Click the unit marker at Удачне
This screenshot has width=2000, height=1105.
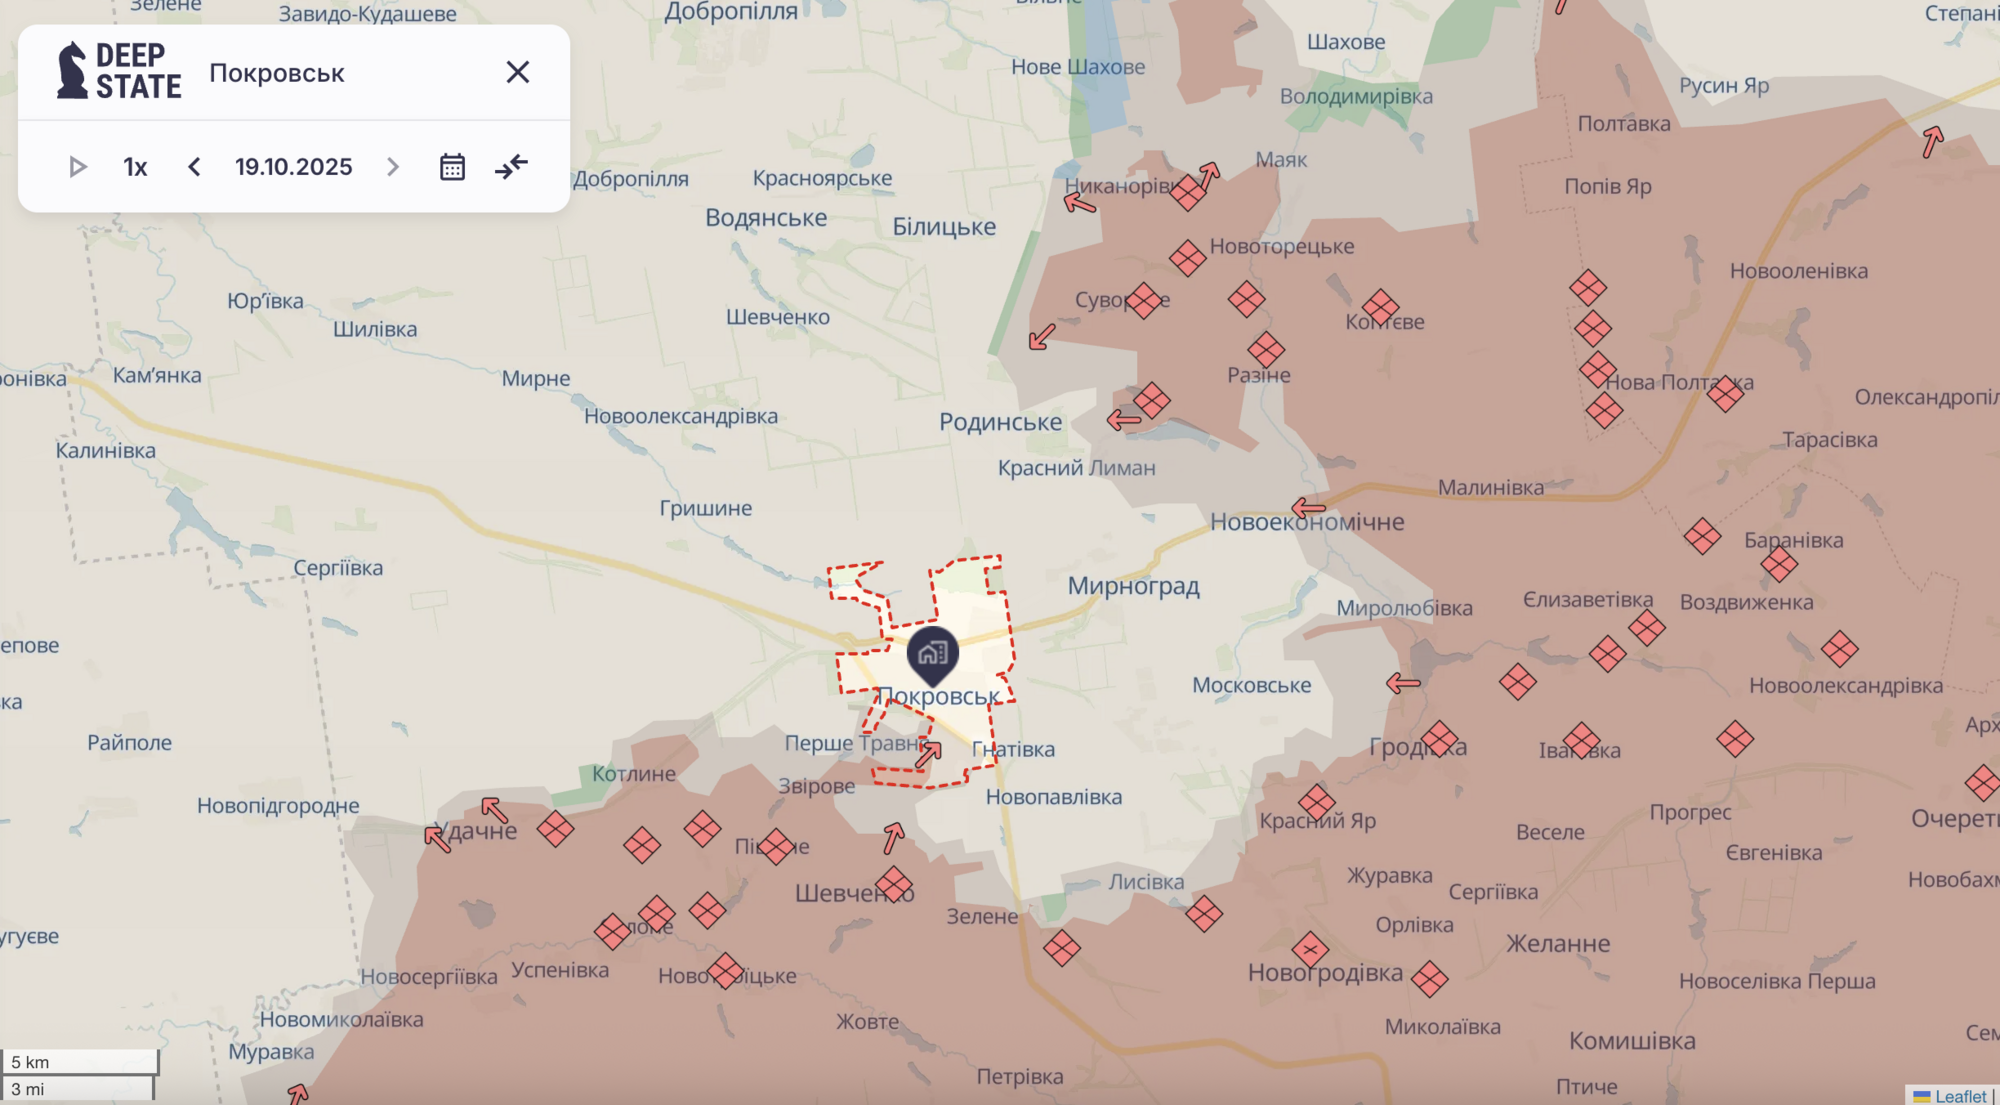555,828
